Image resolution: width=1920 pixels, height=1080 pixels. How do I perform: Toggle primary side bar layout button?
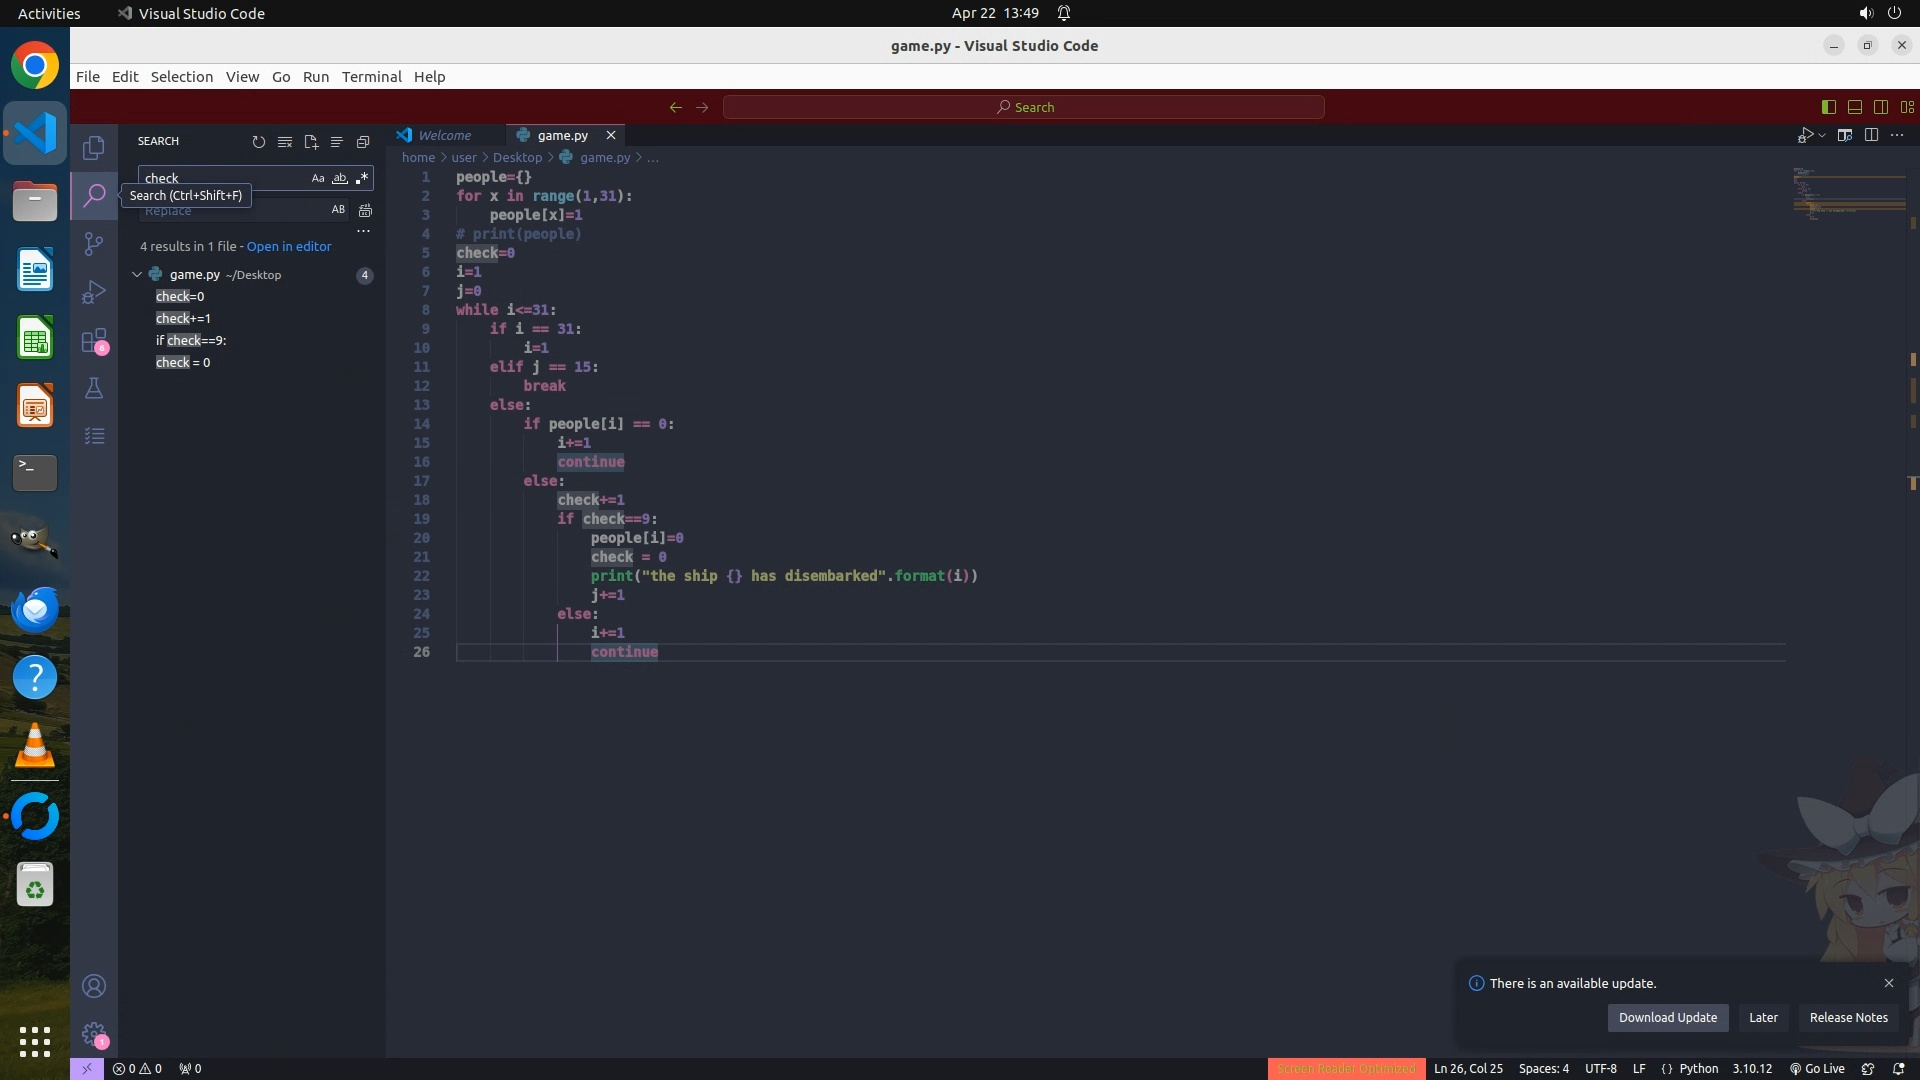(1829, 107)
